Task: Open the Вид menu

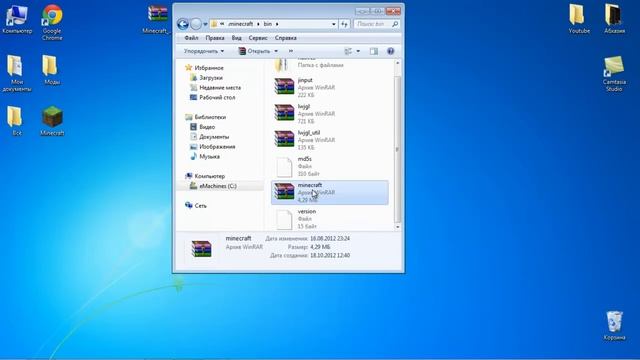Action: (x=236, y=38)
